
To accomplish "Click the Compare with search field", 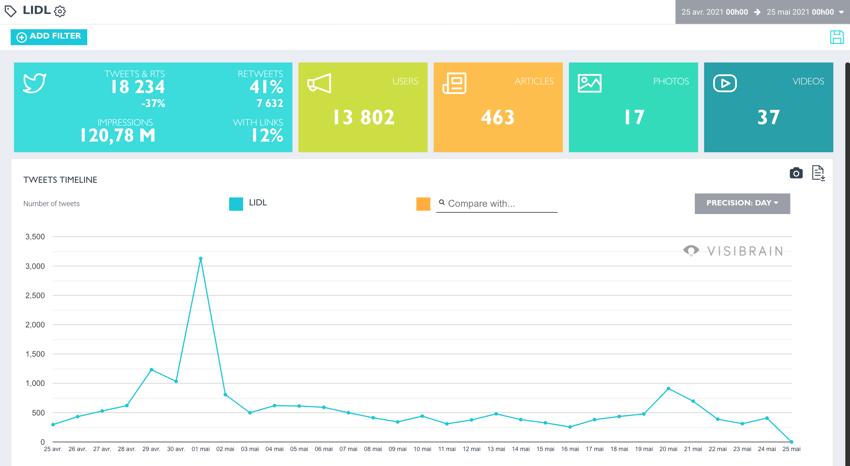I will (x=497, y=204).
